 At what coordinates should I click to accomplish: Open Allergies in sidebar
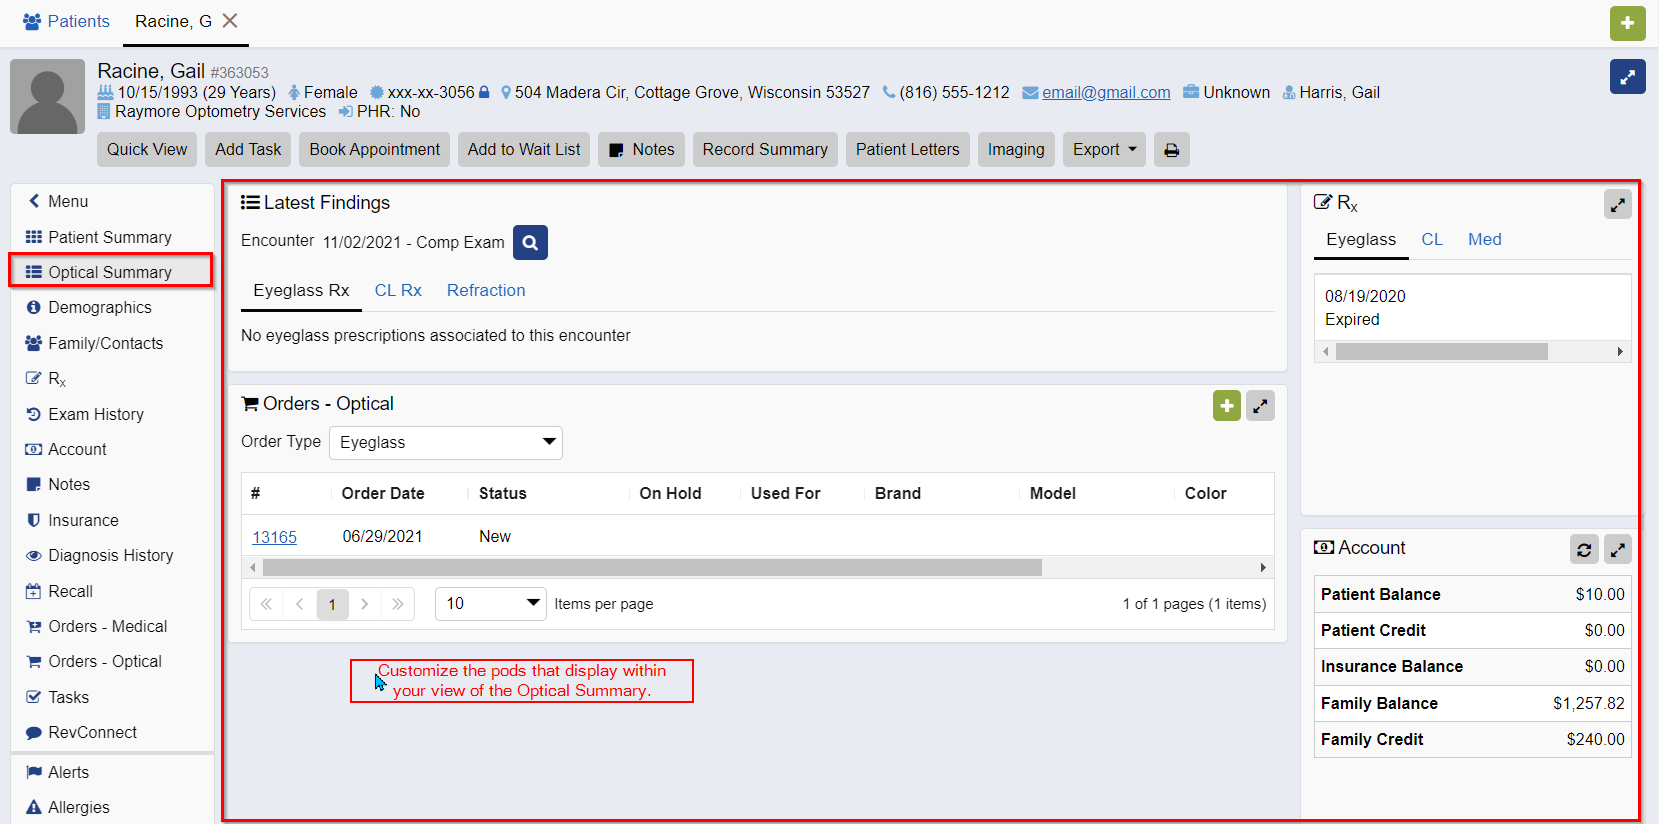click(x=112, y=807)
